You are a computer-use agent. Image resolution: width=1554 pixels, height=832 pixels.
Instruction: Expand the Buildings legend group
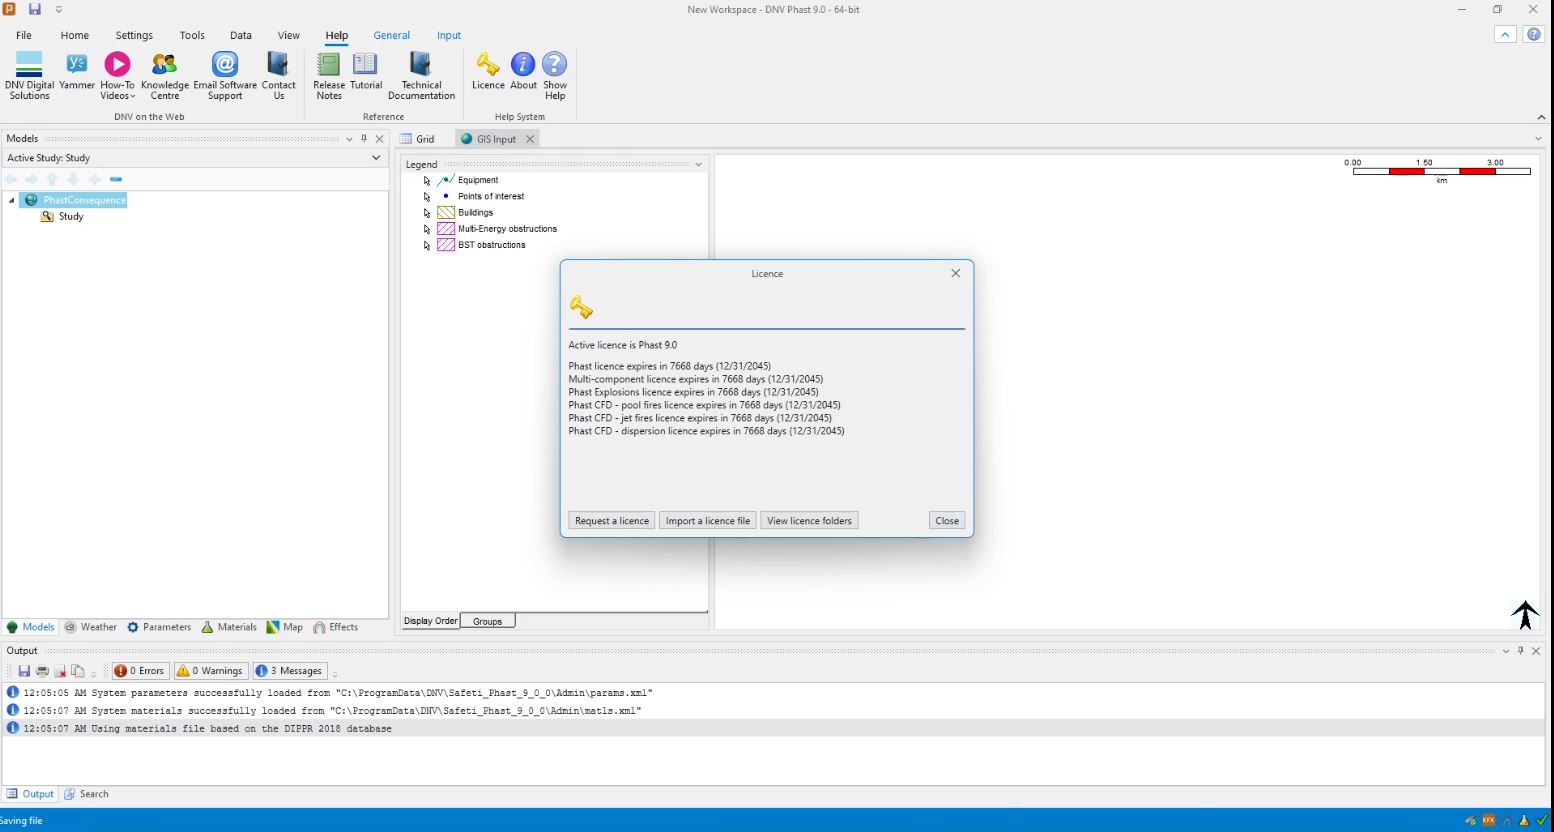pos(427,213)
